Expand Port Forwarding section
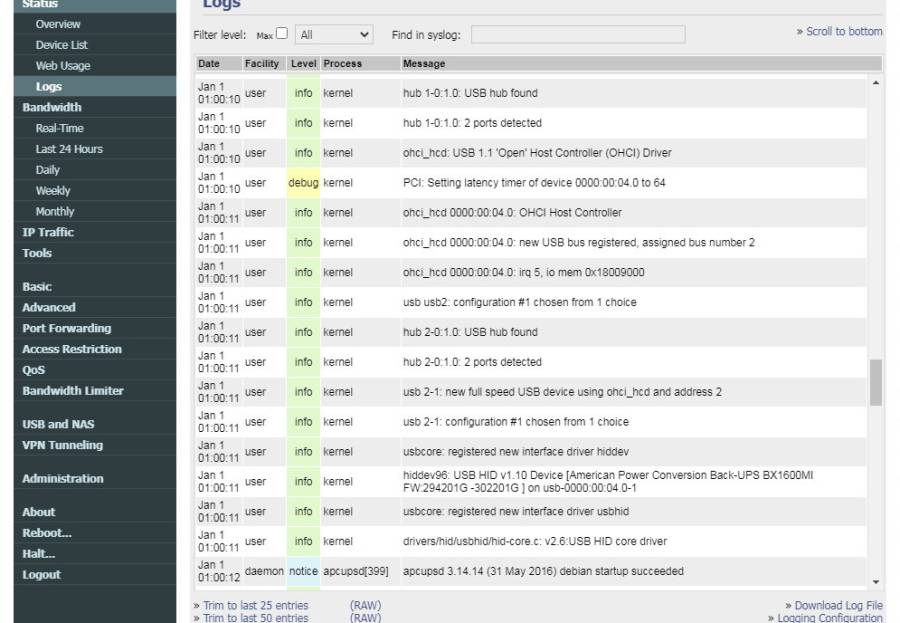Screen dimensions: 900x623 (x=67, y=328)
